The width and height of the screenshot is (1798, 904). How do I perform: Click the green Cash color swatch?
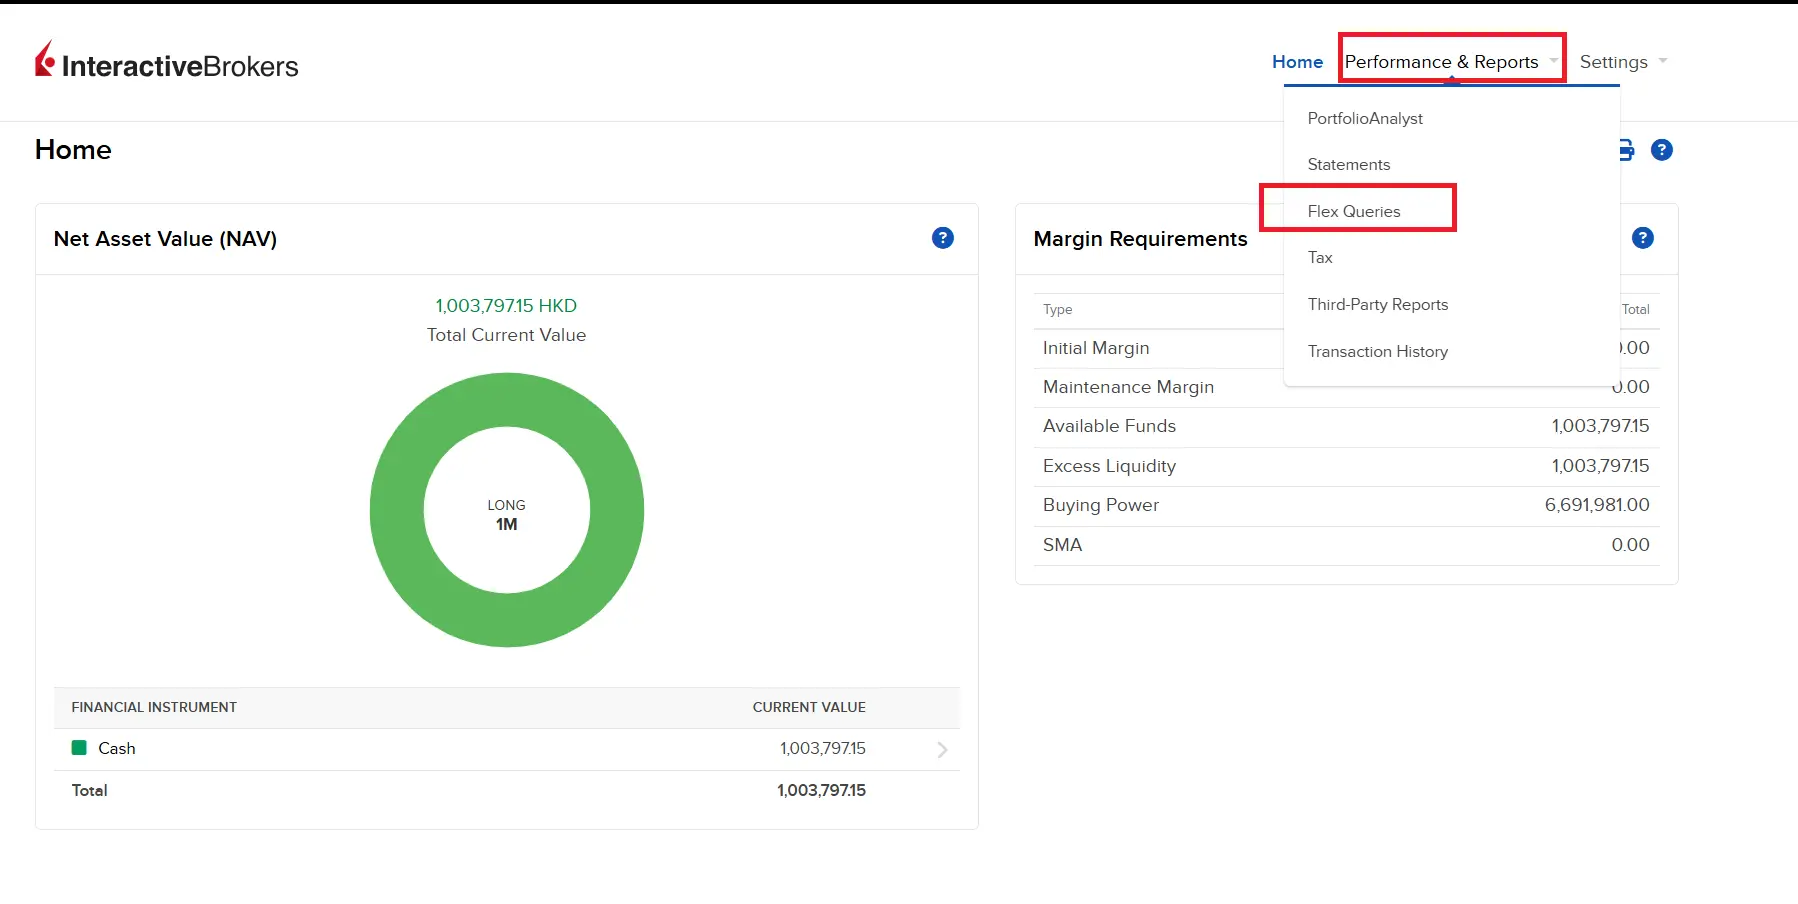(x=79, y=748)
